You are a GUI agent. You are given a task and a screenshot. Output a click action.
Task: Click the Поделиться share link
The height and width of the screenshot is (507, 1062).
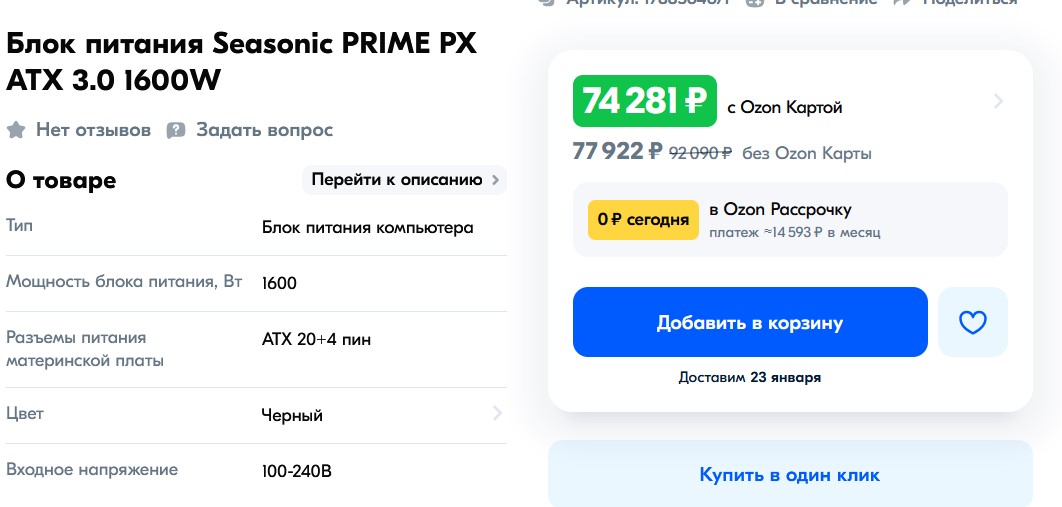tap(971, 2)
